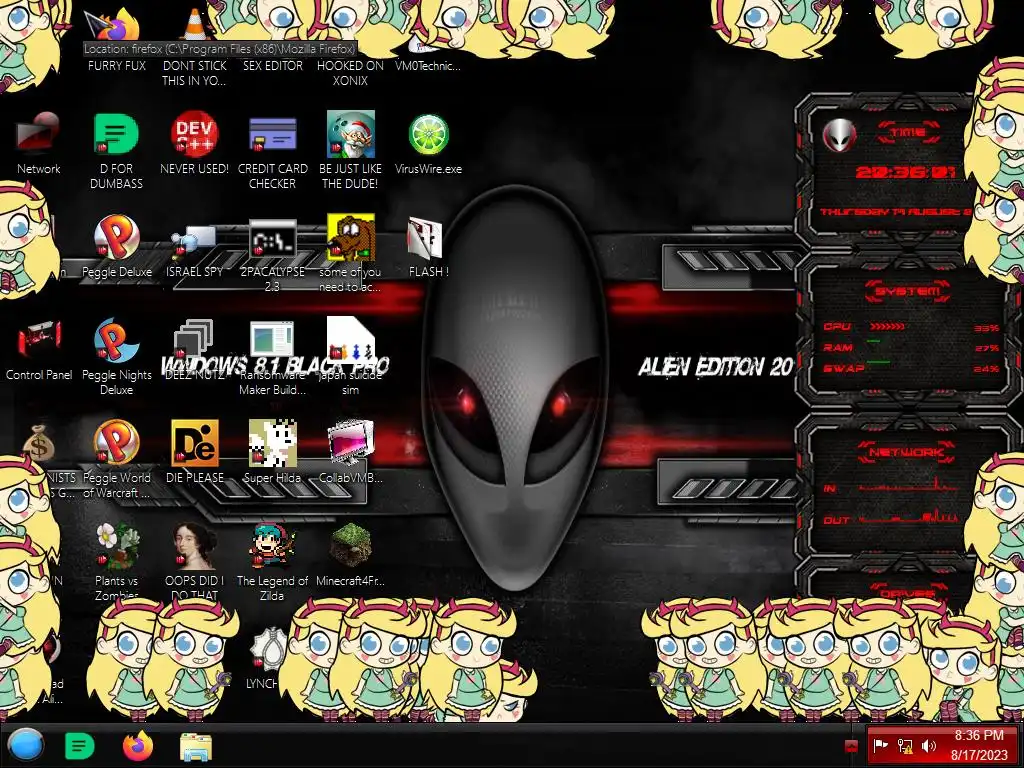Click the TIME widget clock readout
This screenshot has height=768, width=1024.
pos(906,172)
